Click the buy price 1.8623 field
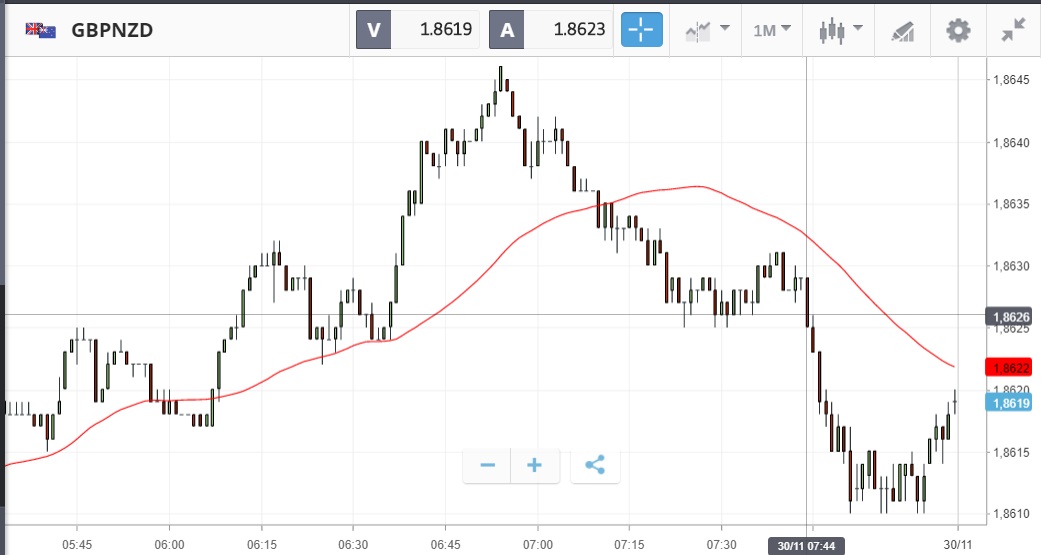Screen dimensions: 1041x555 (567, 30)
